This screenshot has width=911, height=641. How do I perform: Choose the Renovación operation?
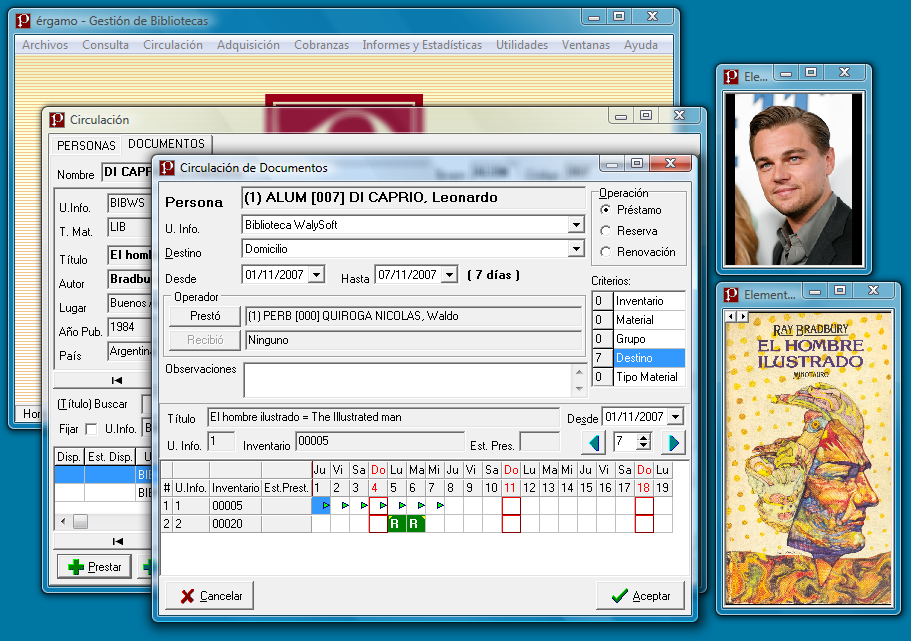[606, 252]
